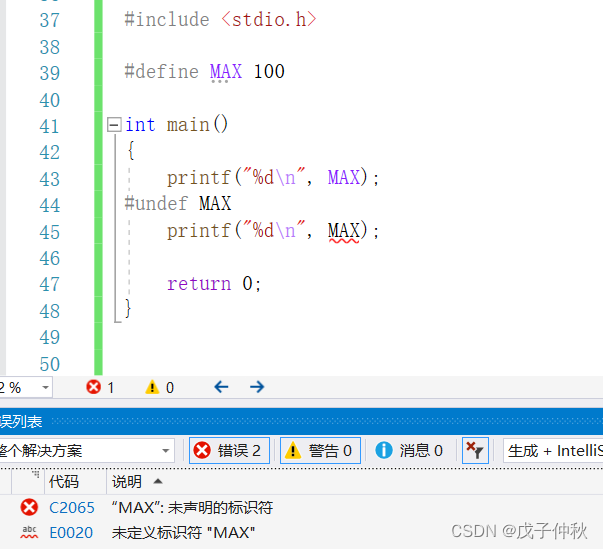Click the yellow warning count icon in editor status
Screen dimensions: 603x549
[152, 387]
